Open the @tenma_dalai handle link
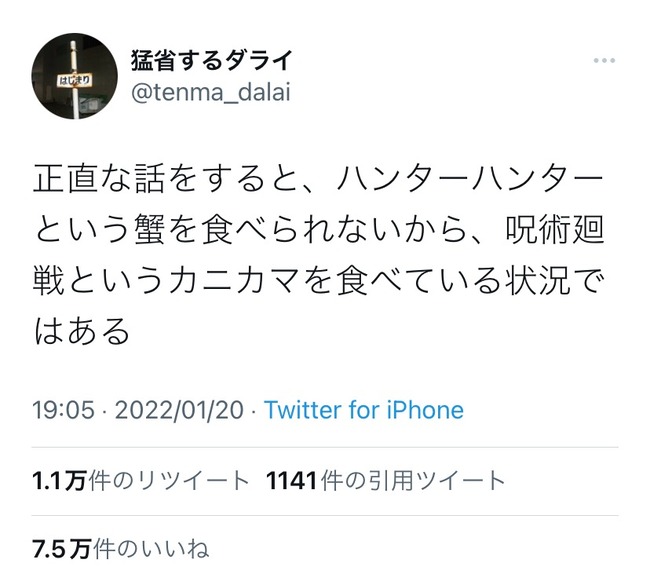 [211, 92]
